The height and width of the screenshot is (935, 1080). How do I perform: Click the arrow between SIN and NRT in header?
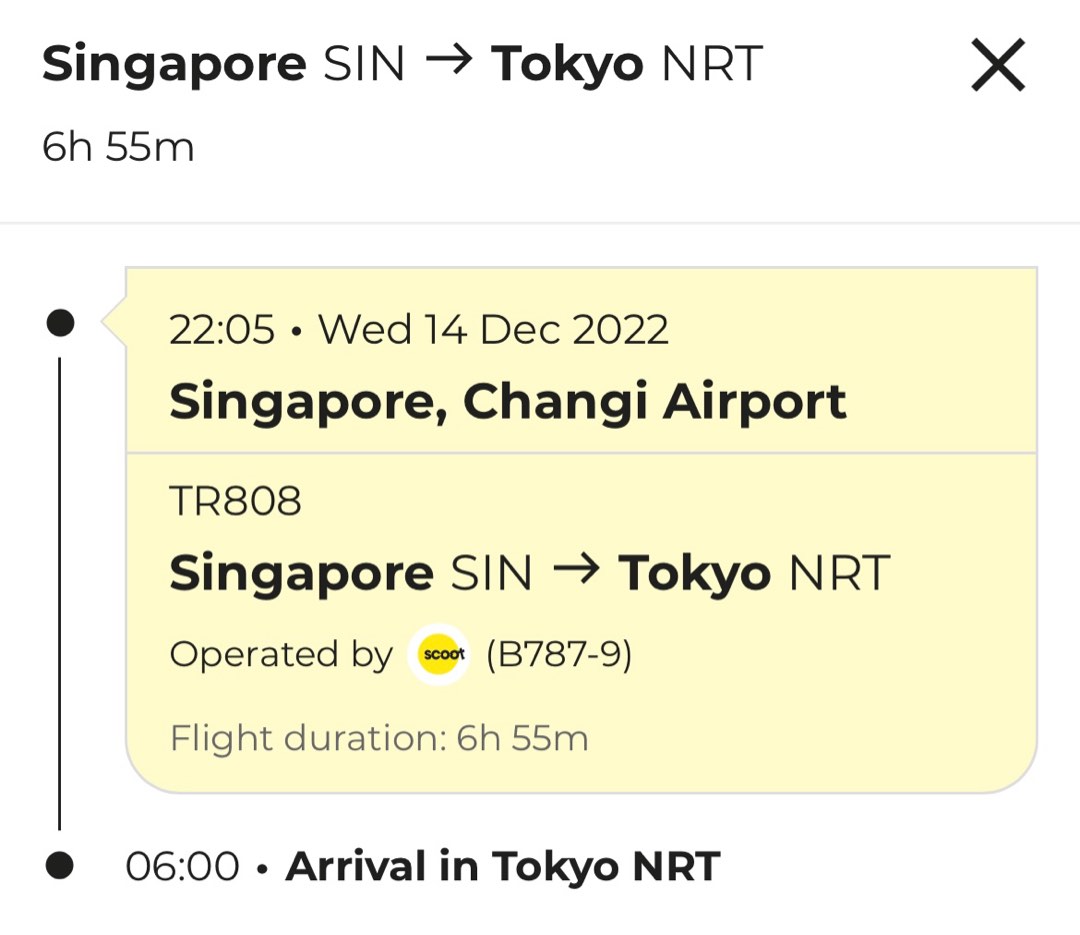pos(450,62)
